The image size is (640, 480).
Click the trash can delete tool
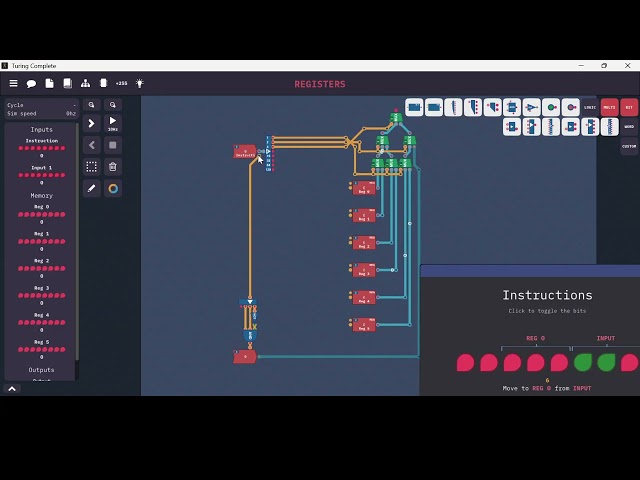113,167
